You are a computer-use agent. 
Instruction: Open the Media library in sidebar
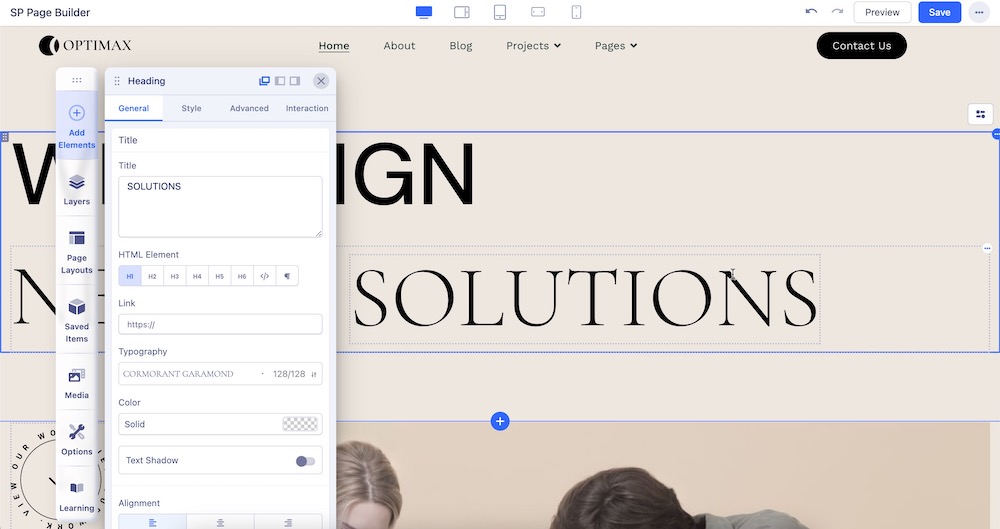tap(77, 382)
